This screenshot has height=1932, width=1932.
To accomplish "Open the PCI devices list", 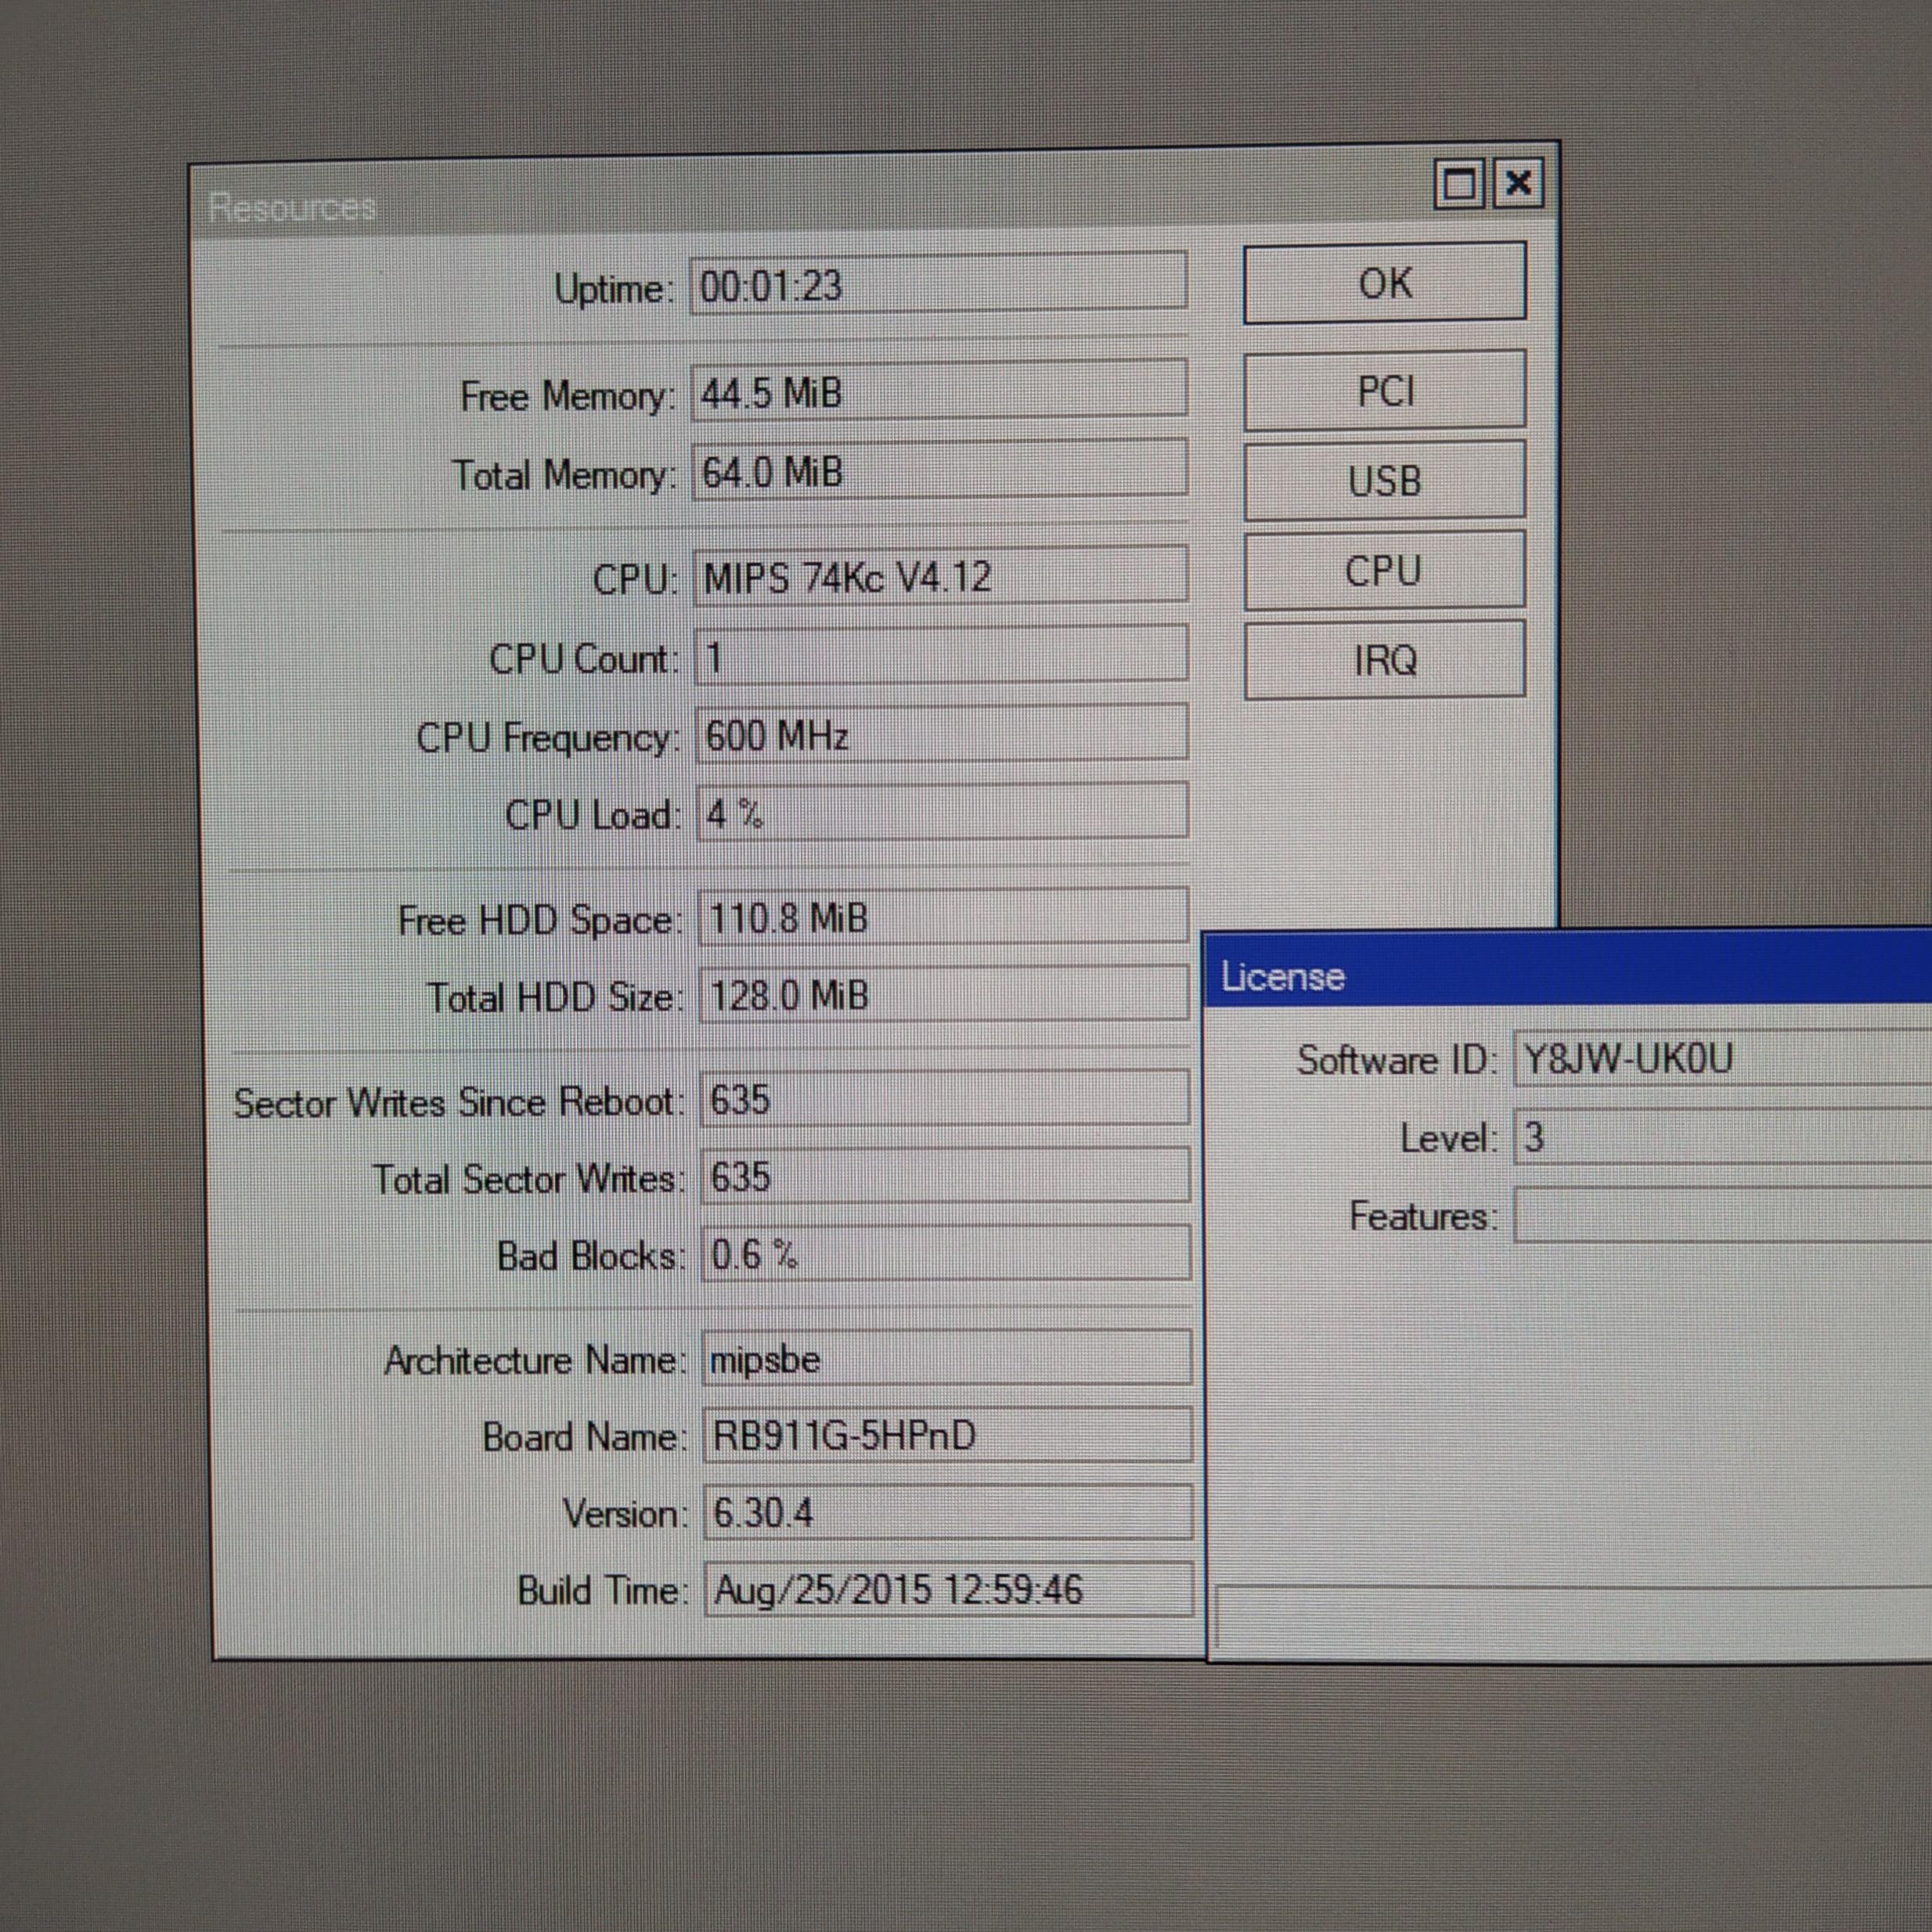I will [x=1384, y=391].
